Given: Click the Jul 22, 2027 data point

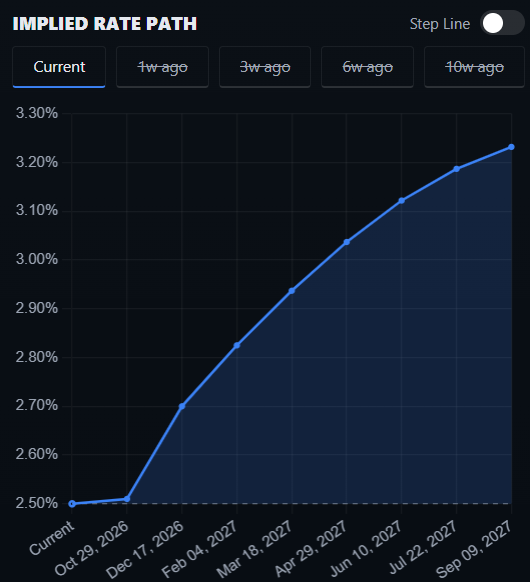Looking at the screenshot, I should coord(457,169).
